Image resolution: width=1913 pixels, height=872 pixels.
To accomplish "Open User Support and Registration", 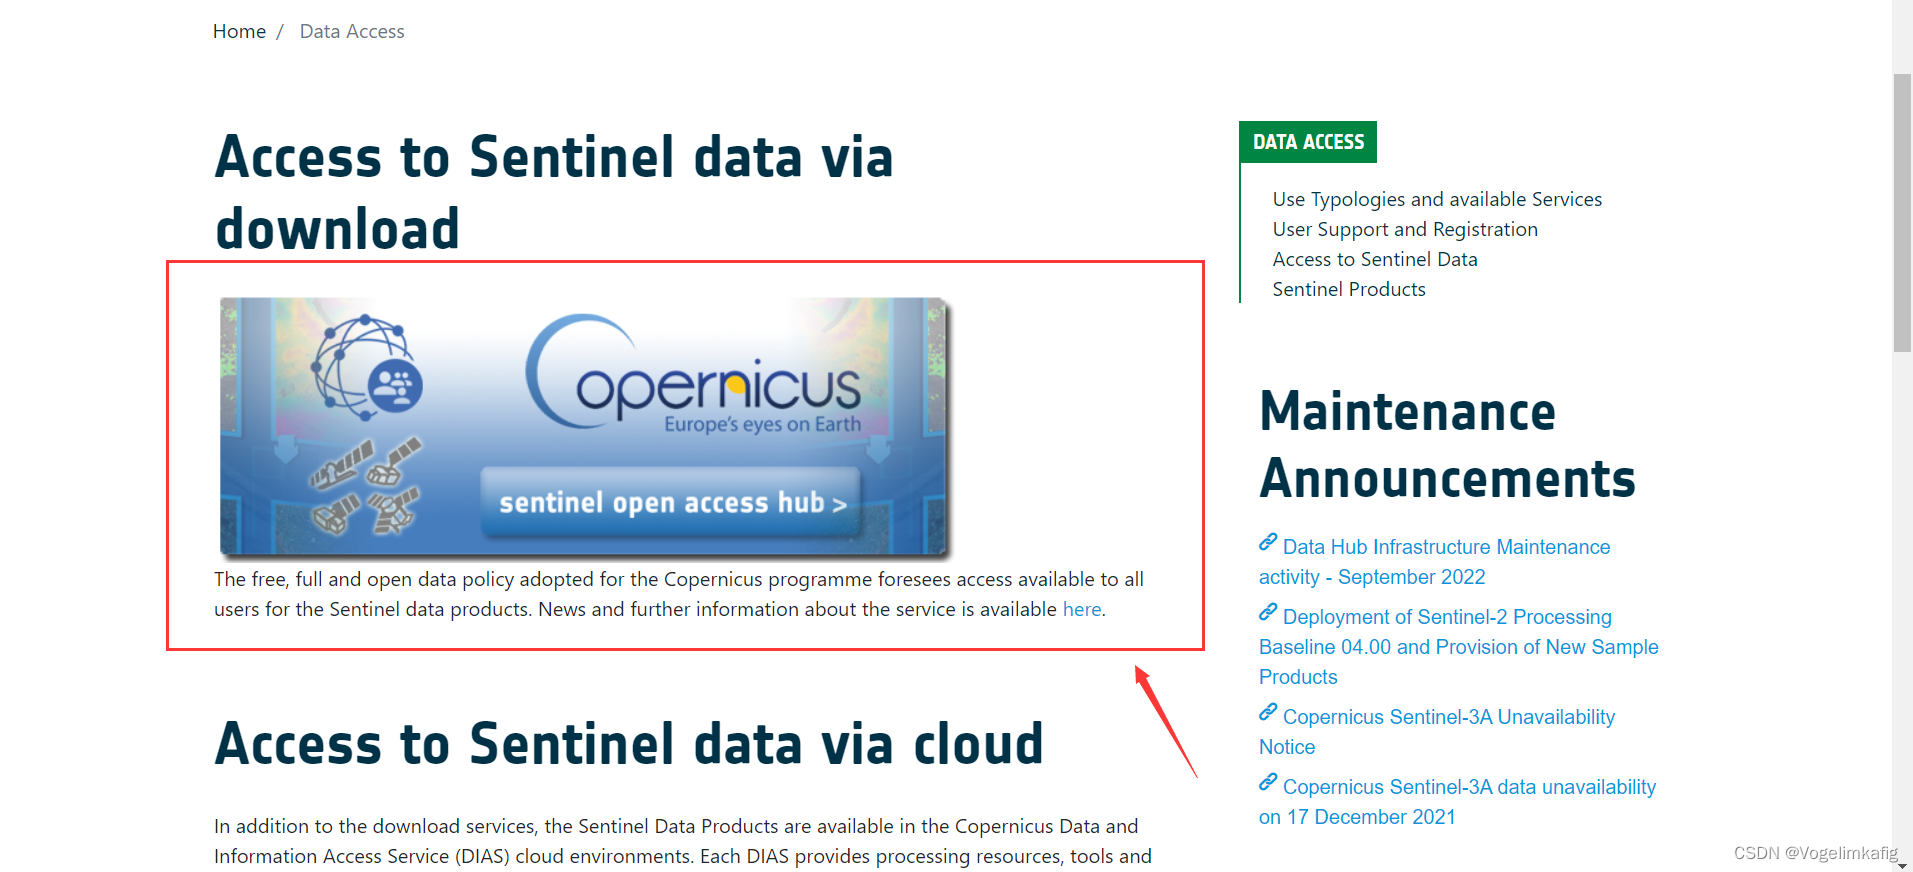I will click(1405, 229).
